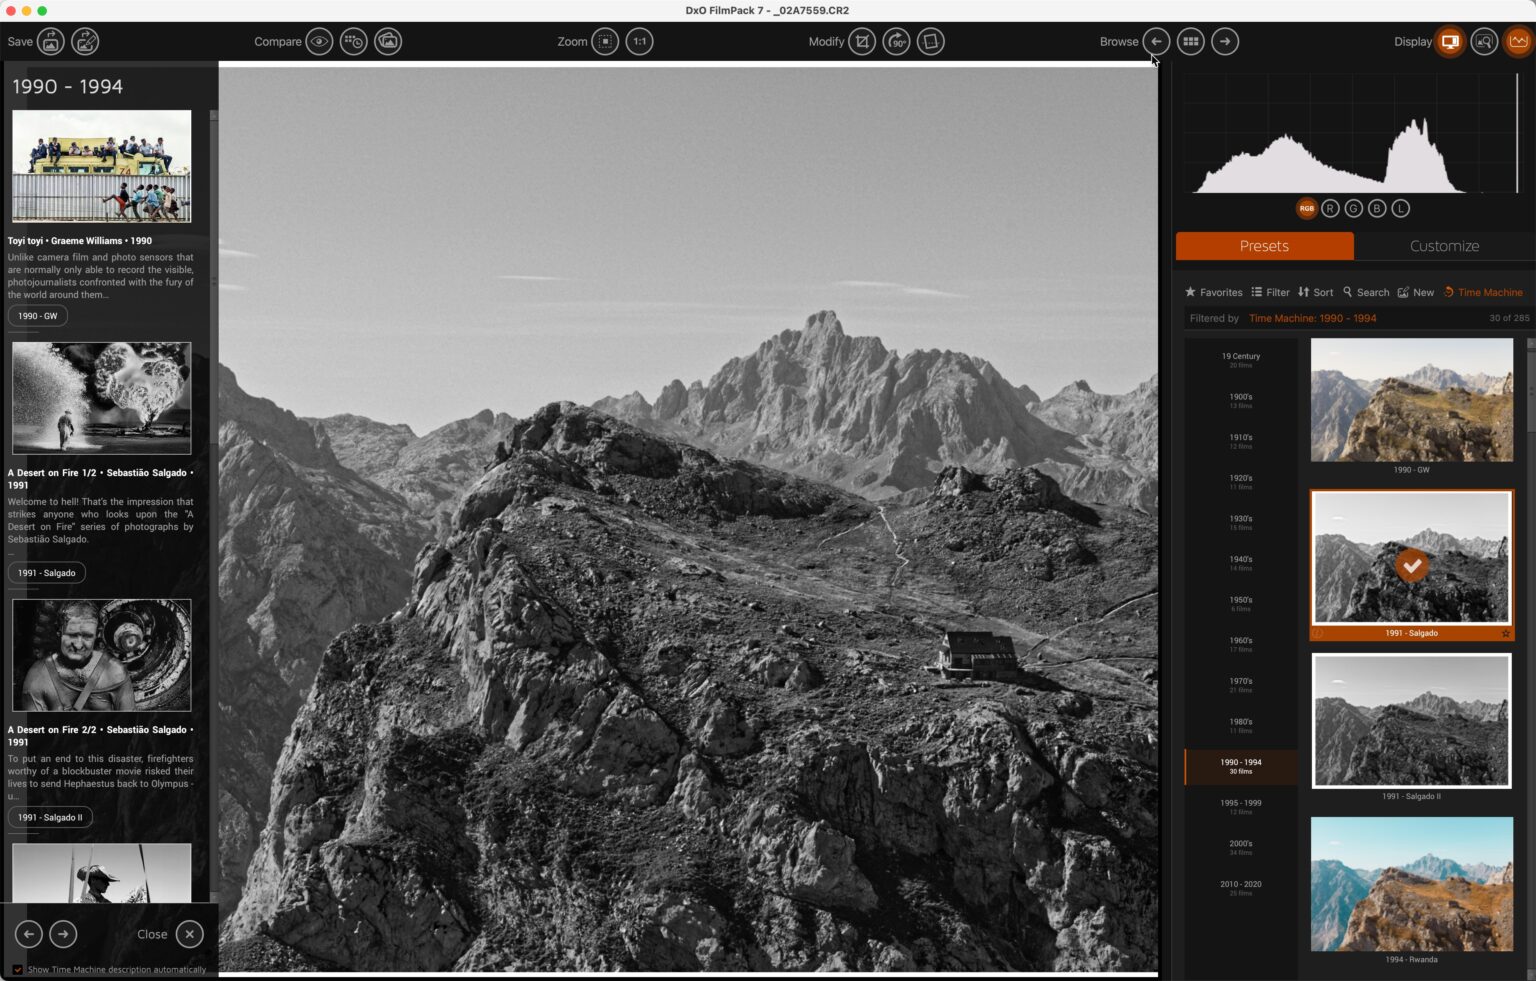1536x981 pixels.
Task: Toggle the histogram display icon
Action: click(x=1518, y=42)
